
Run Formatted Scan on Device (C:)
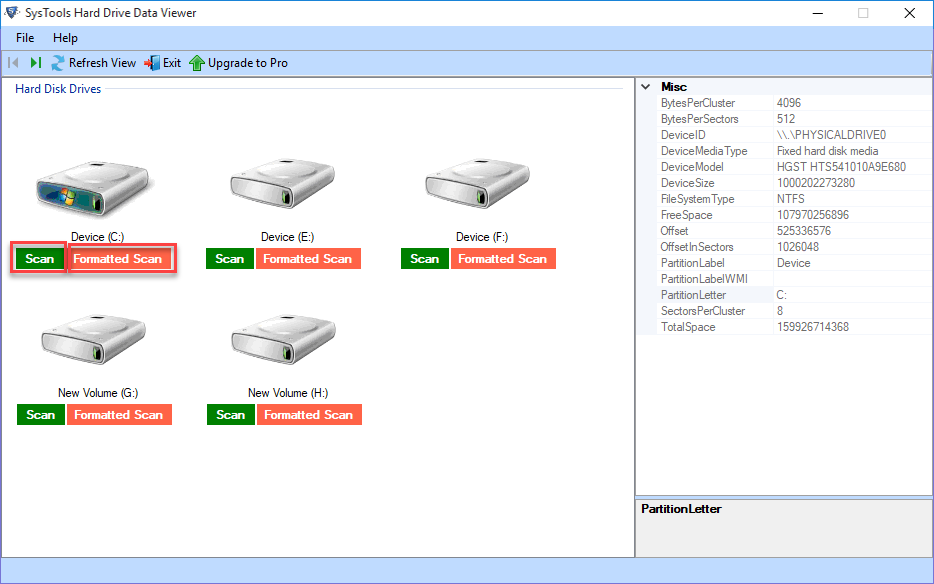[118, 259]
